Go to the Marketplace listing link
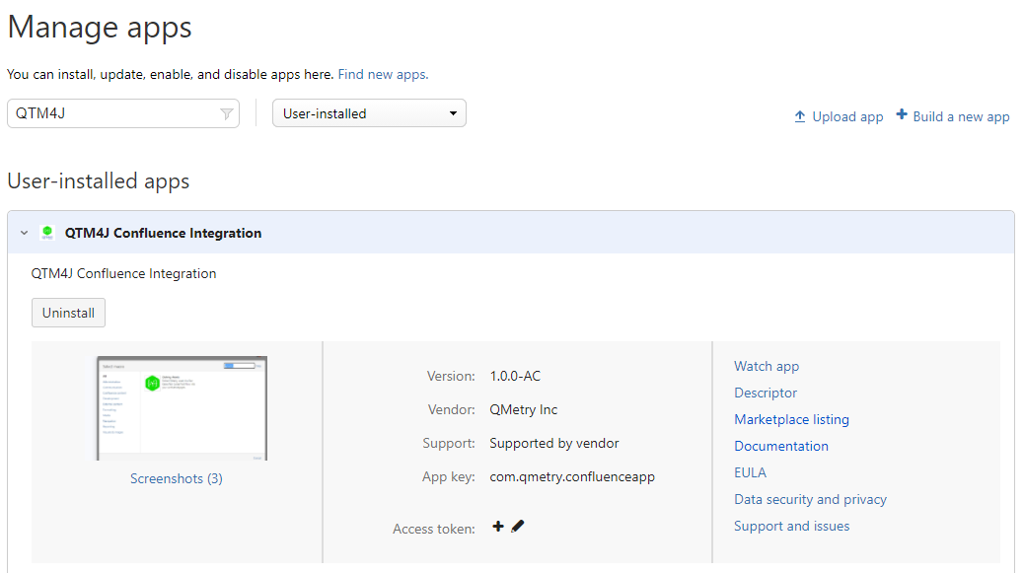Image resolution: width=1024 pixels, height=573 pixels. (x=791, y=419)
